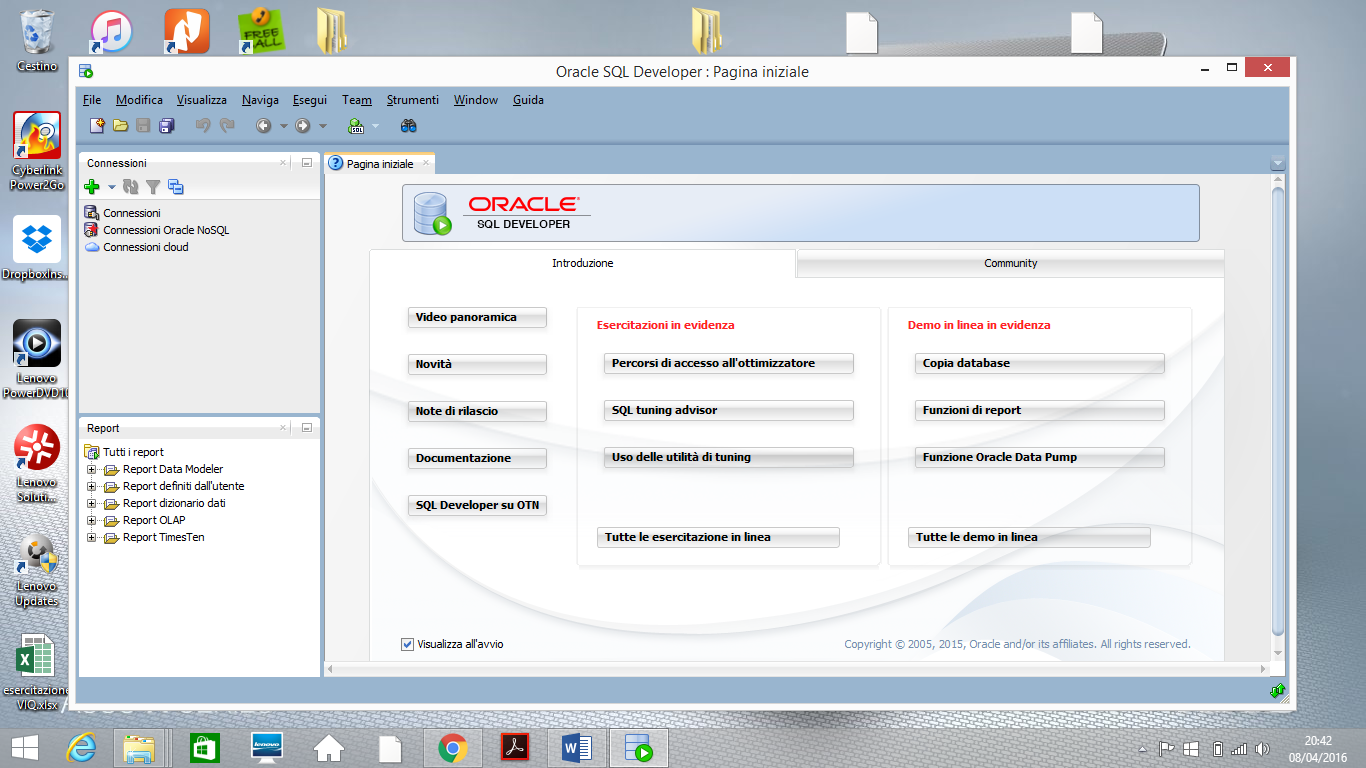Click the horizontal scrollbar below start page
Screen dimensions: 1366x768
[x=797, y=668]
